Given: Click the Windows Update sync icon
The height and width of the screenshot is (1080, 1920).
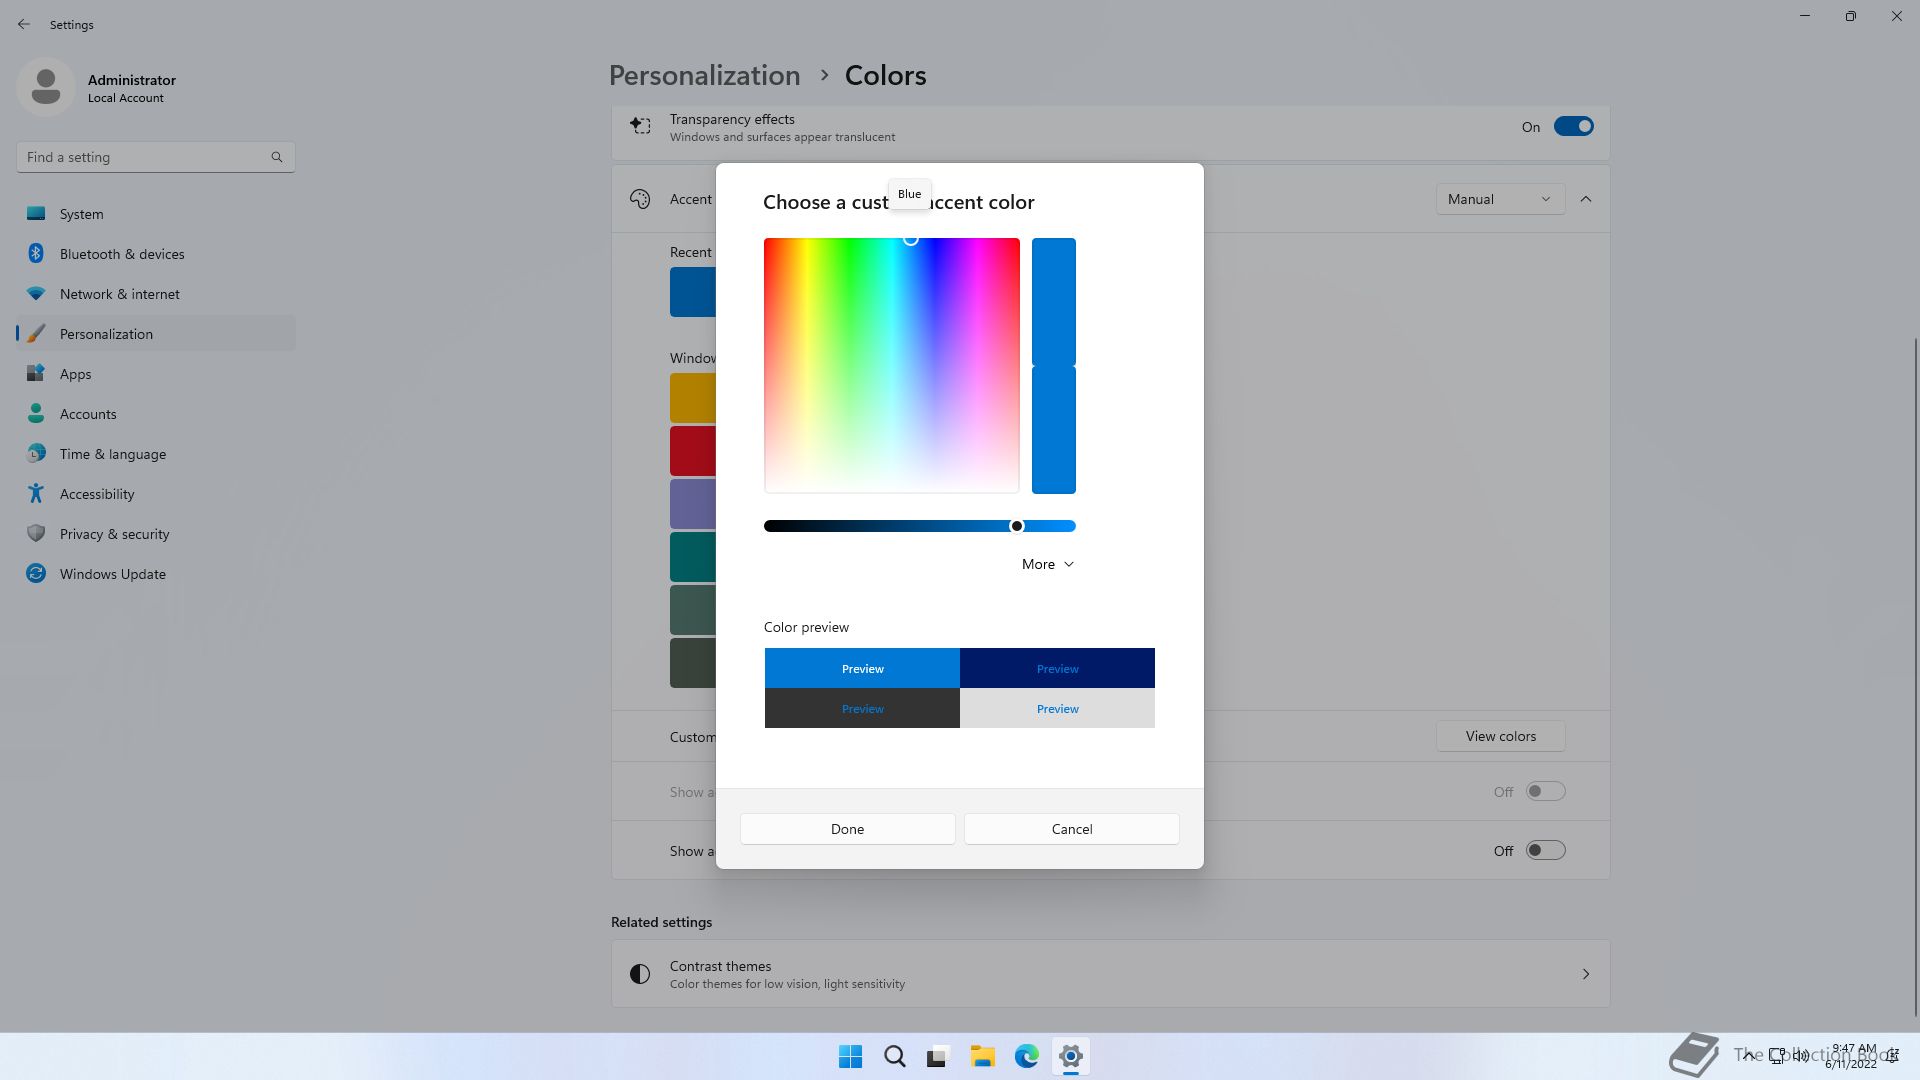Looking at the screenshot, I should 36,573.
